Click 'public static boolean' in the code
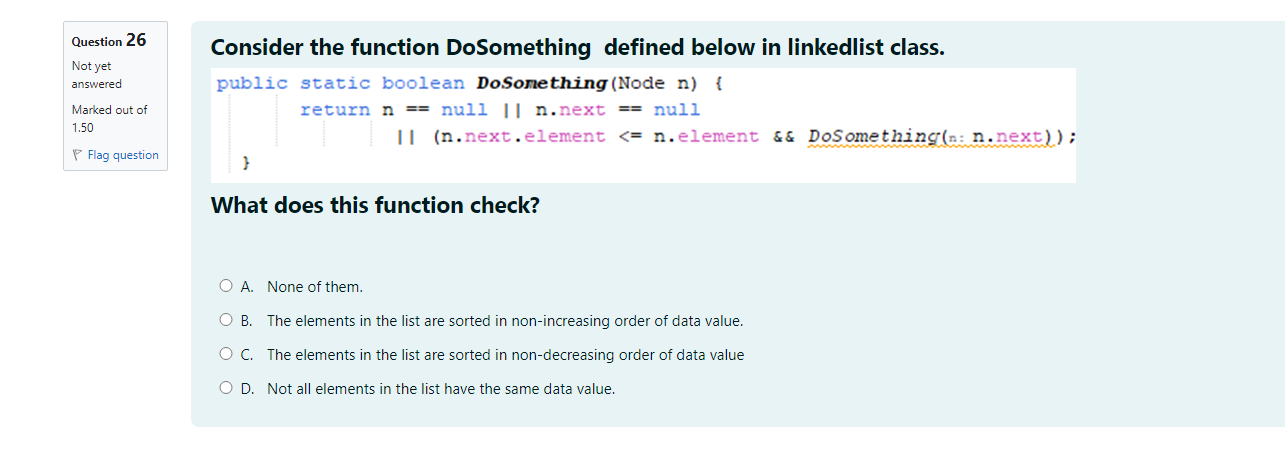This screenshot has height=453, width=1285. [341, 83]
